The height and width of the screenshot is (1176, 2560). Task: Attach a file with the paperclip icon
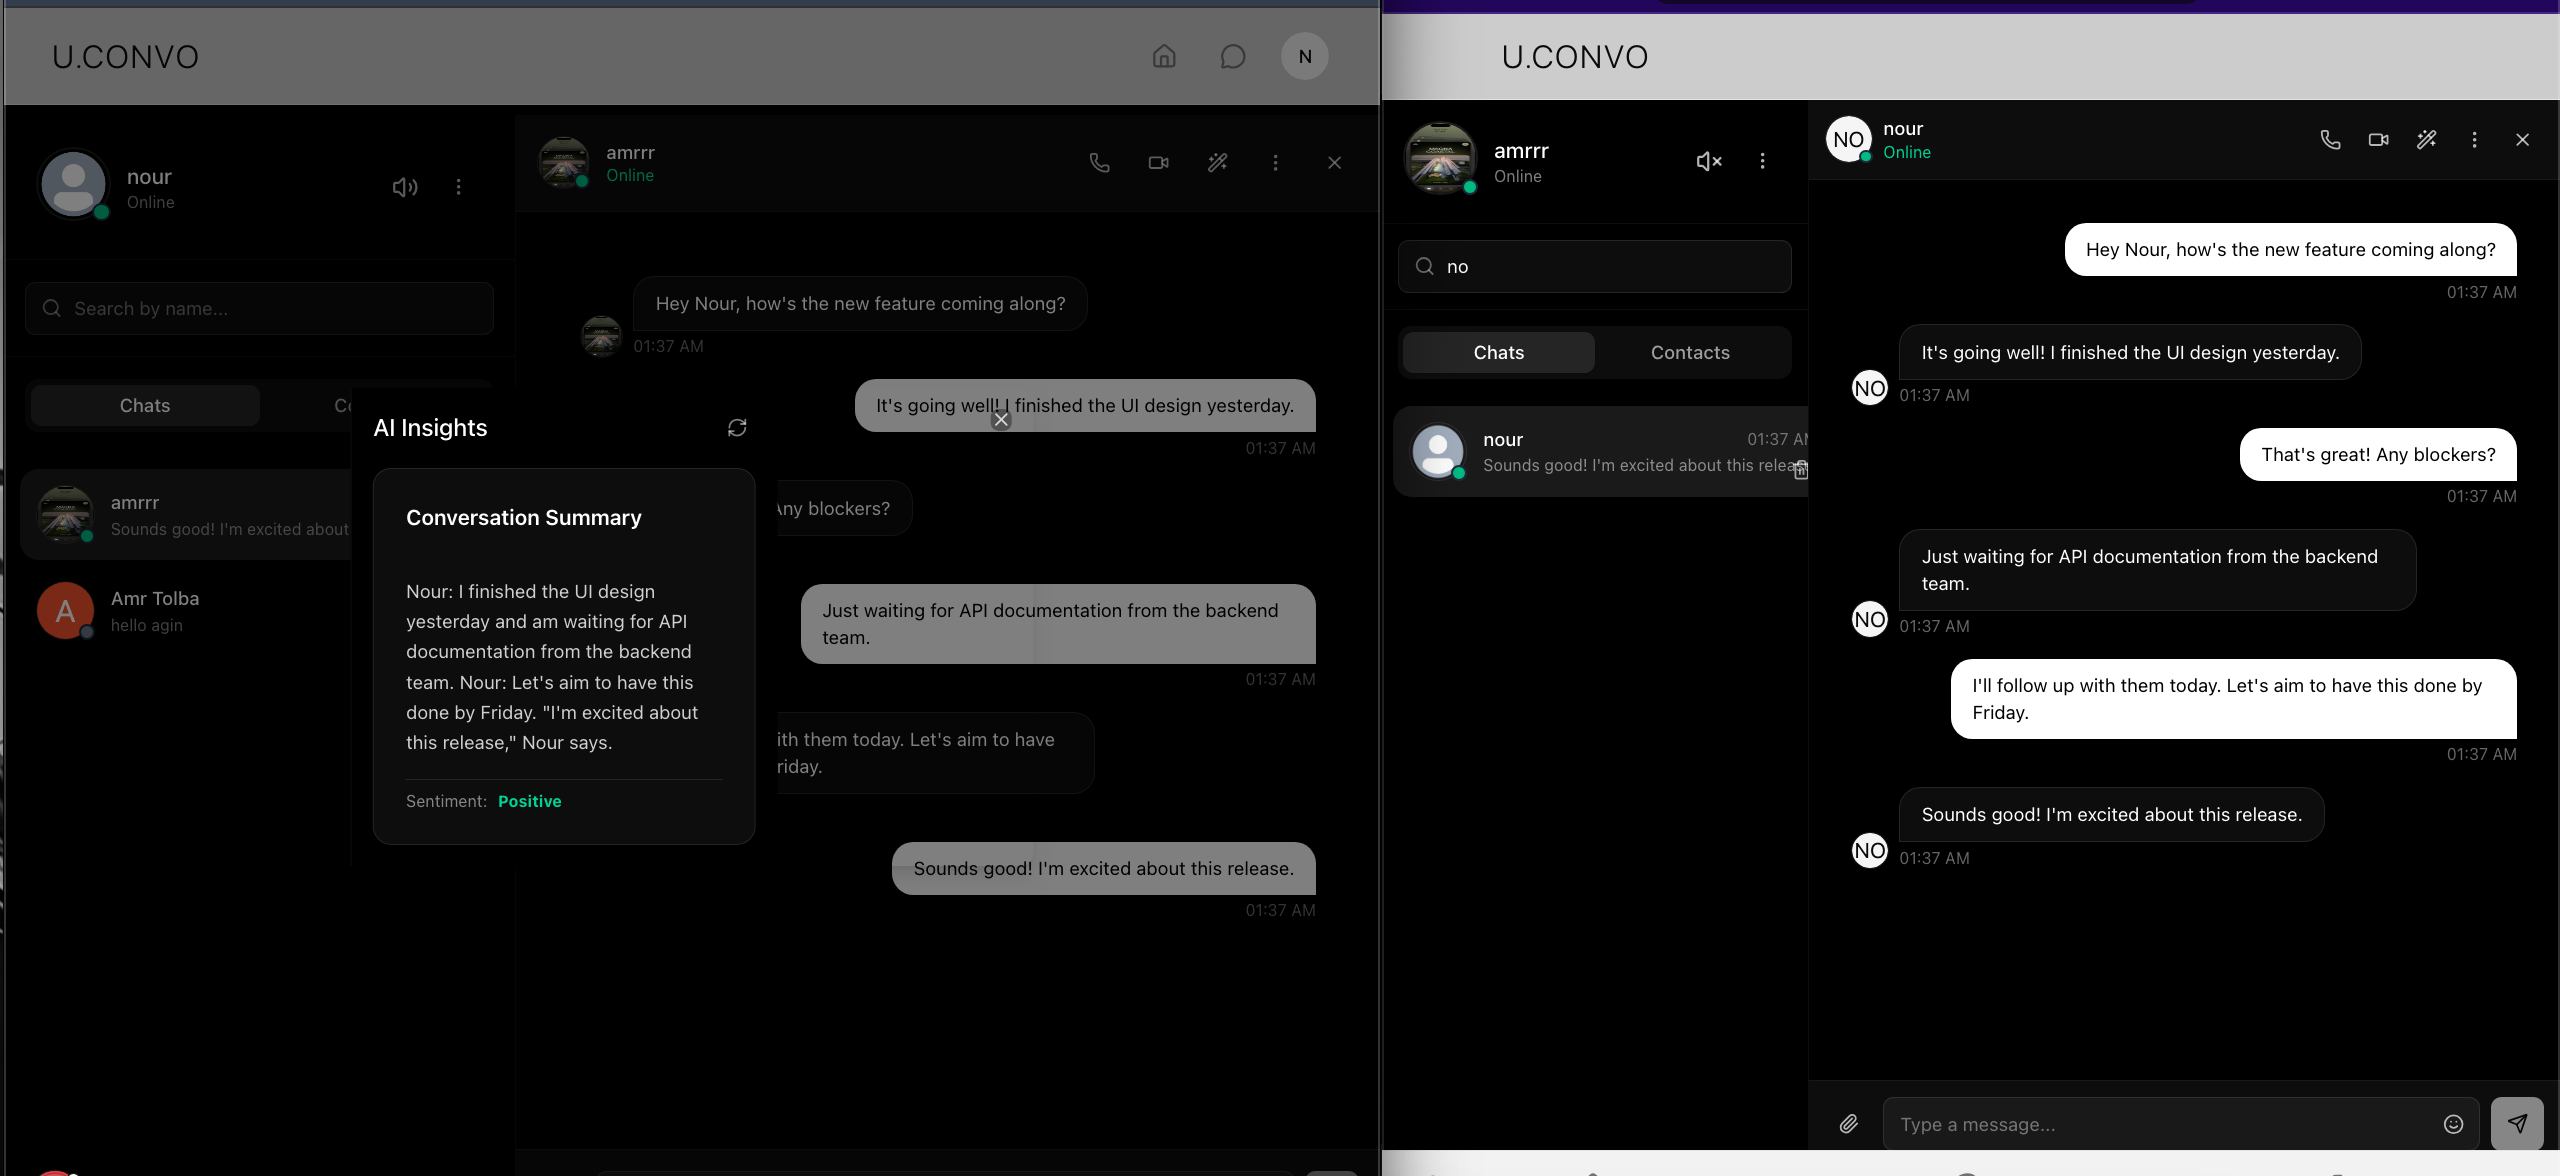(1849, 1124)
